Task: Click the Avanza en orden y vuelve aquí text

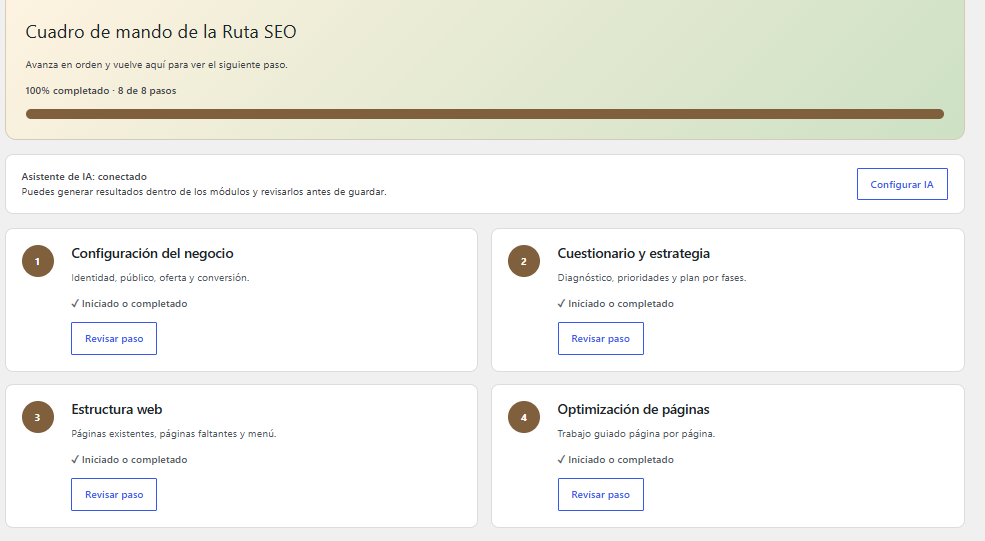Action: pos(156,65)
